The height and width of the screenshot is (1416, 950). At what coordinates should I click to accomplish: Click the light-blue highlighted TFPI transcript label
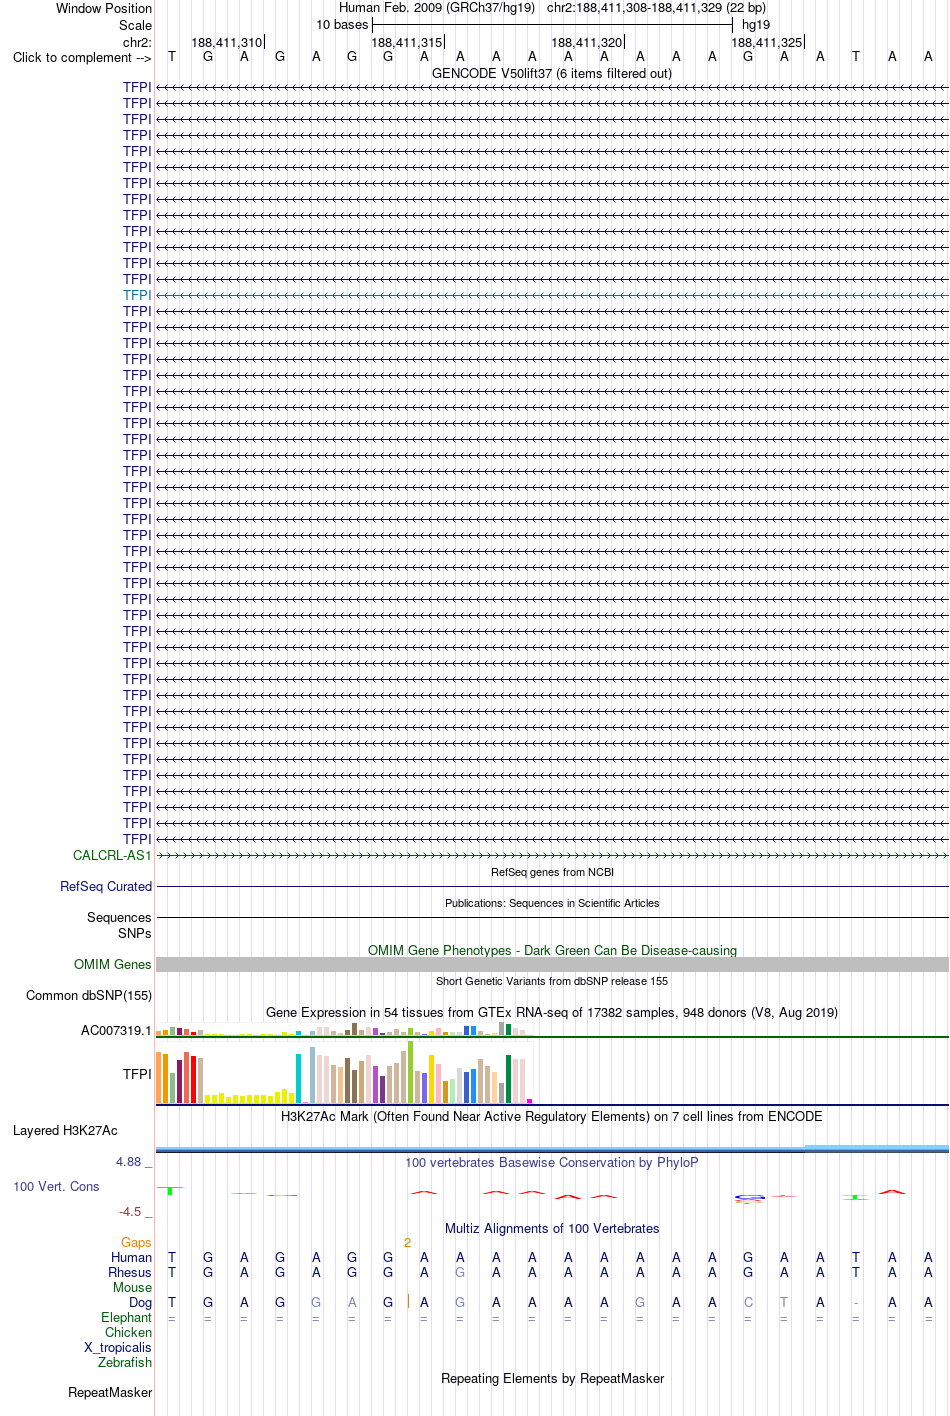point(137,295)
